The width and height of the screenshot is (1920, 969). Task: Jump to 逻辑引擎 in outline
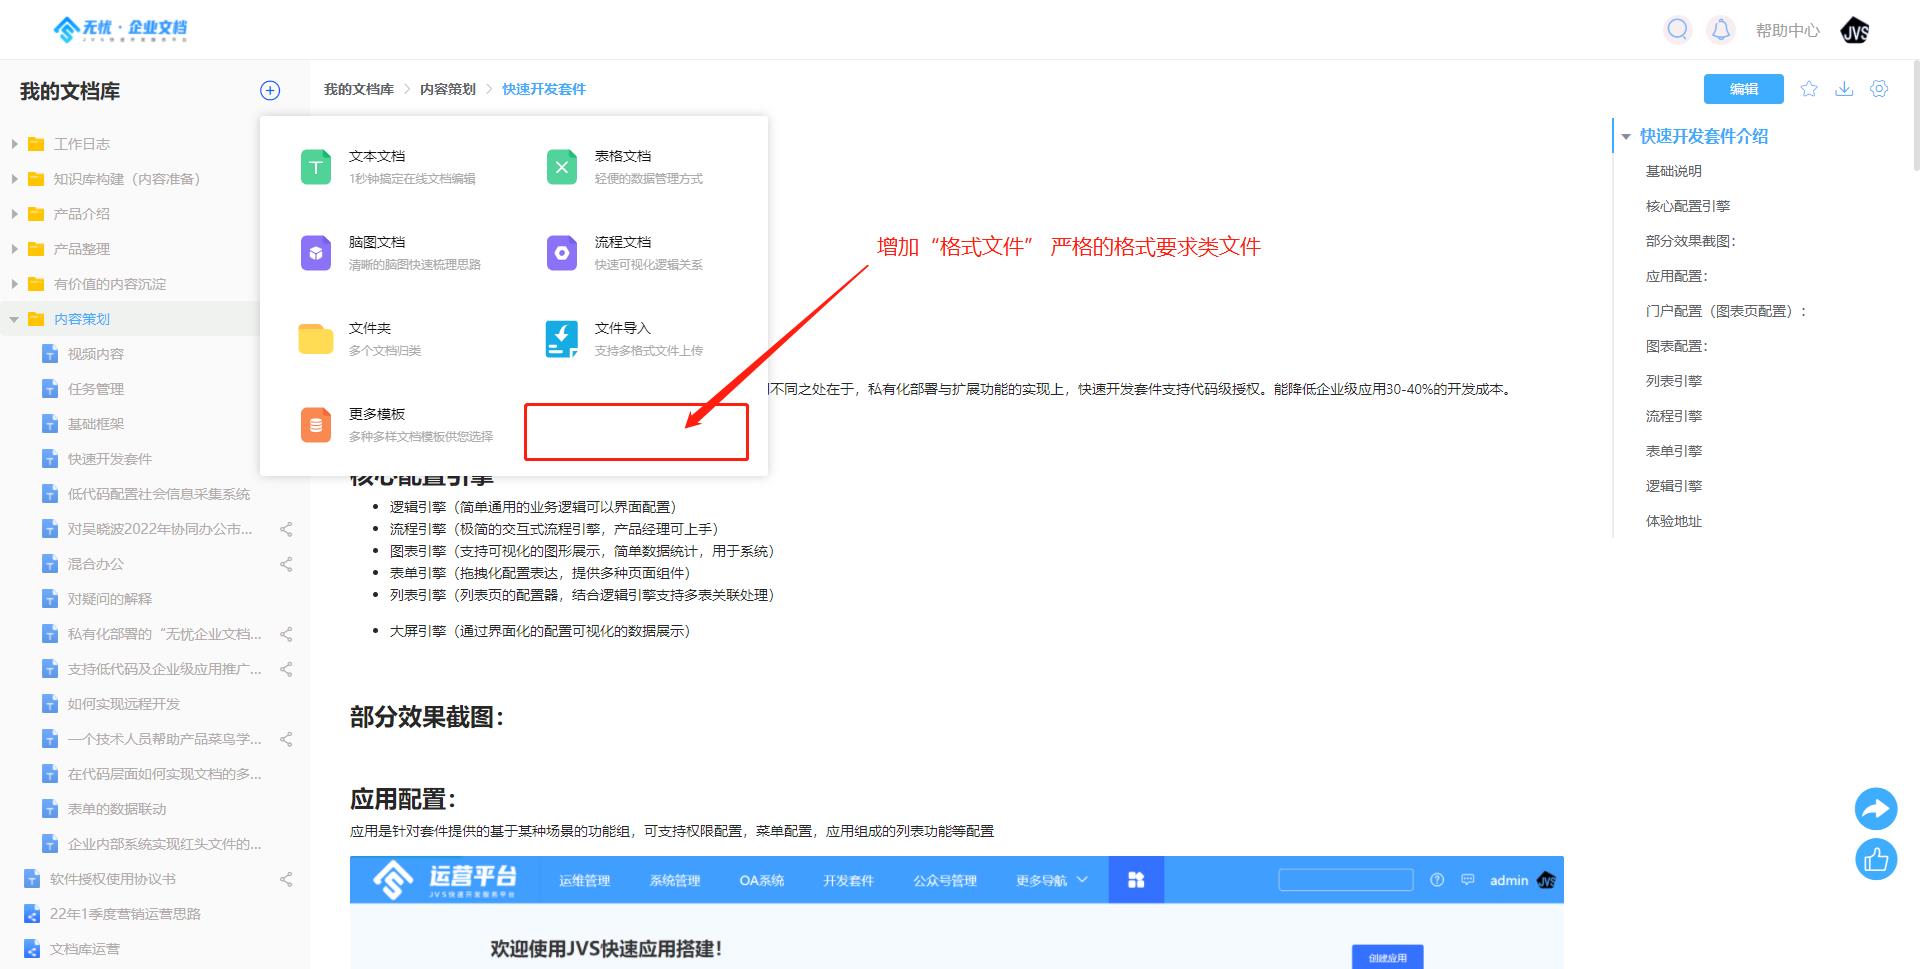click(1673, 486)
